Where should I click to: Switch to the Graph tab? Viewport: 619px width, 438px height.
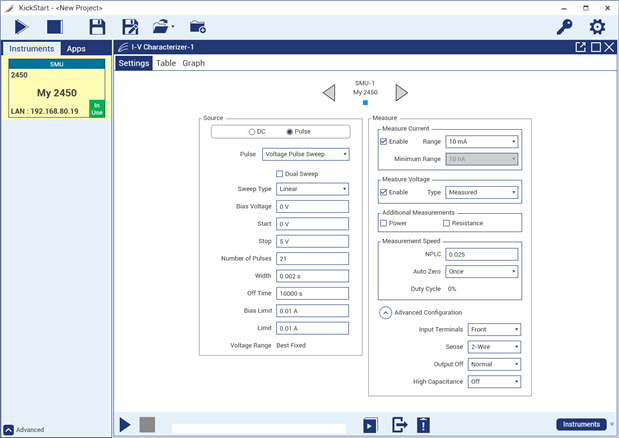click(x=193, y=63)
